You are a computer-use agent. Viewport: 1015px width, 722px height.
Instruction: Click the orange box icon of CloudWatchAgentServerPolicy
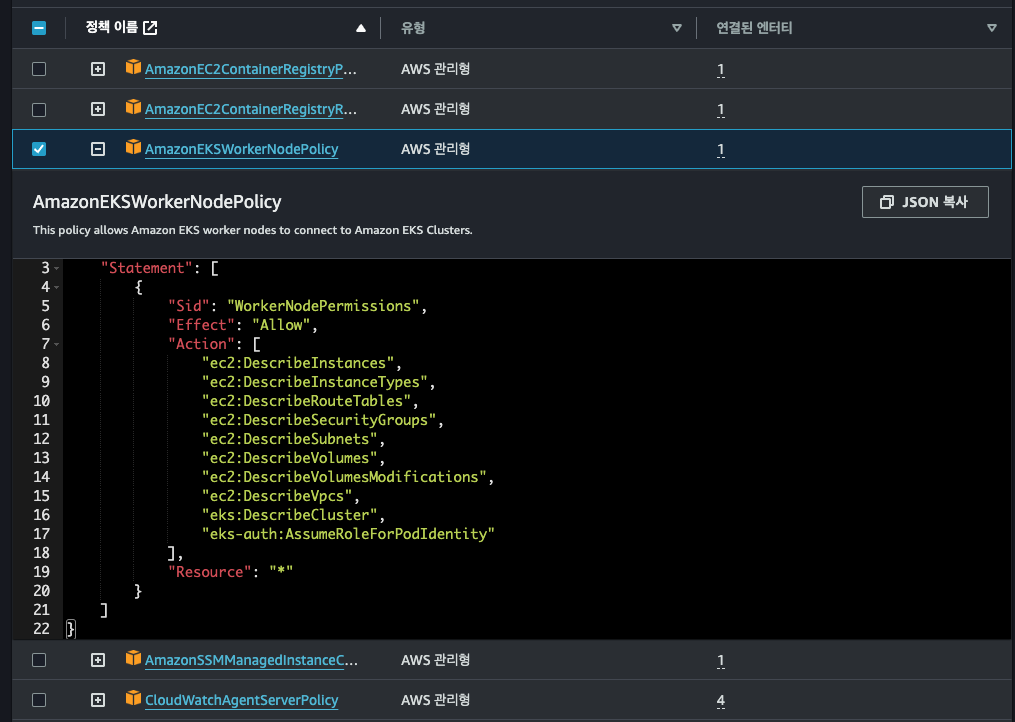point(133,698)
